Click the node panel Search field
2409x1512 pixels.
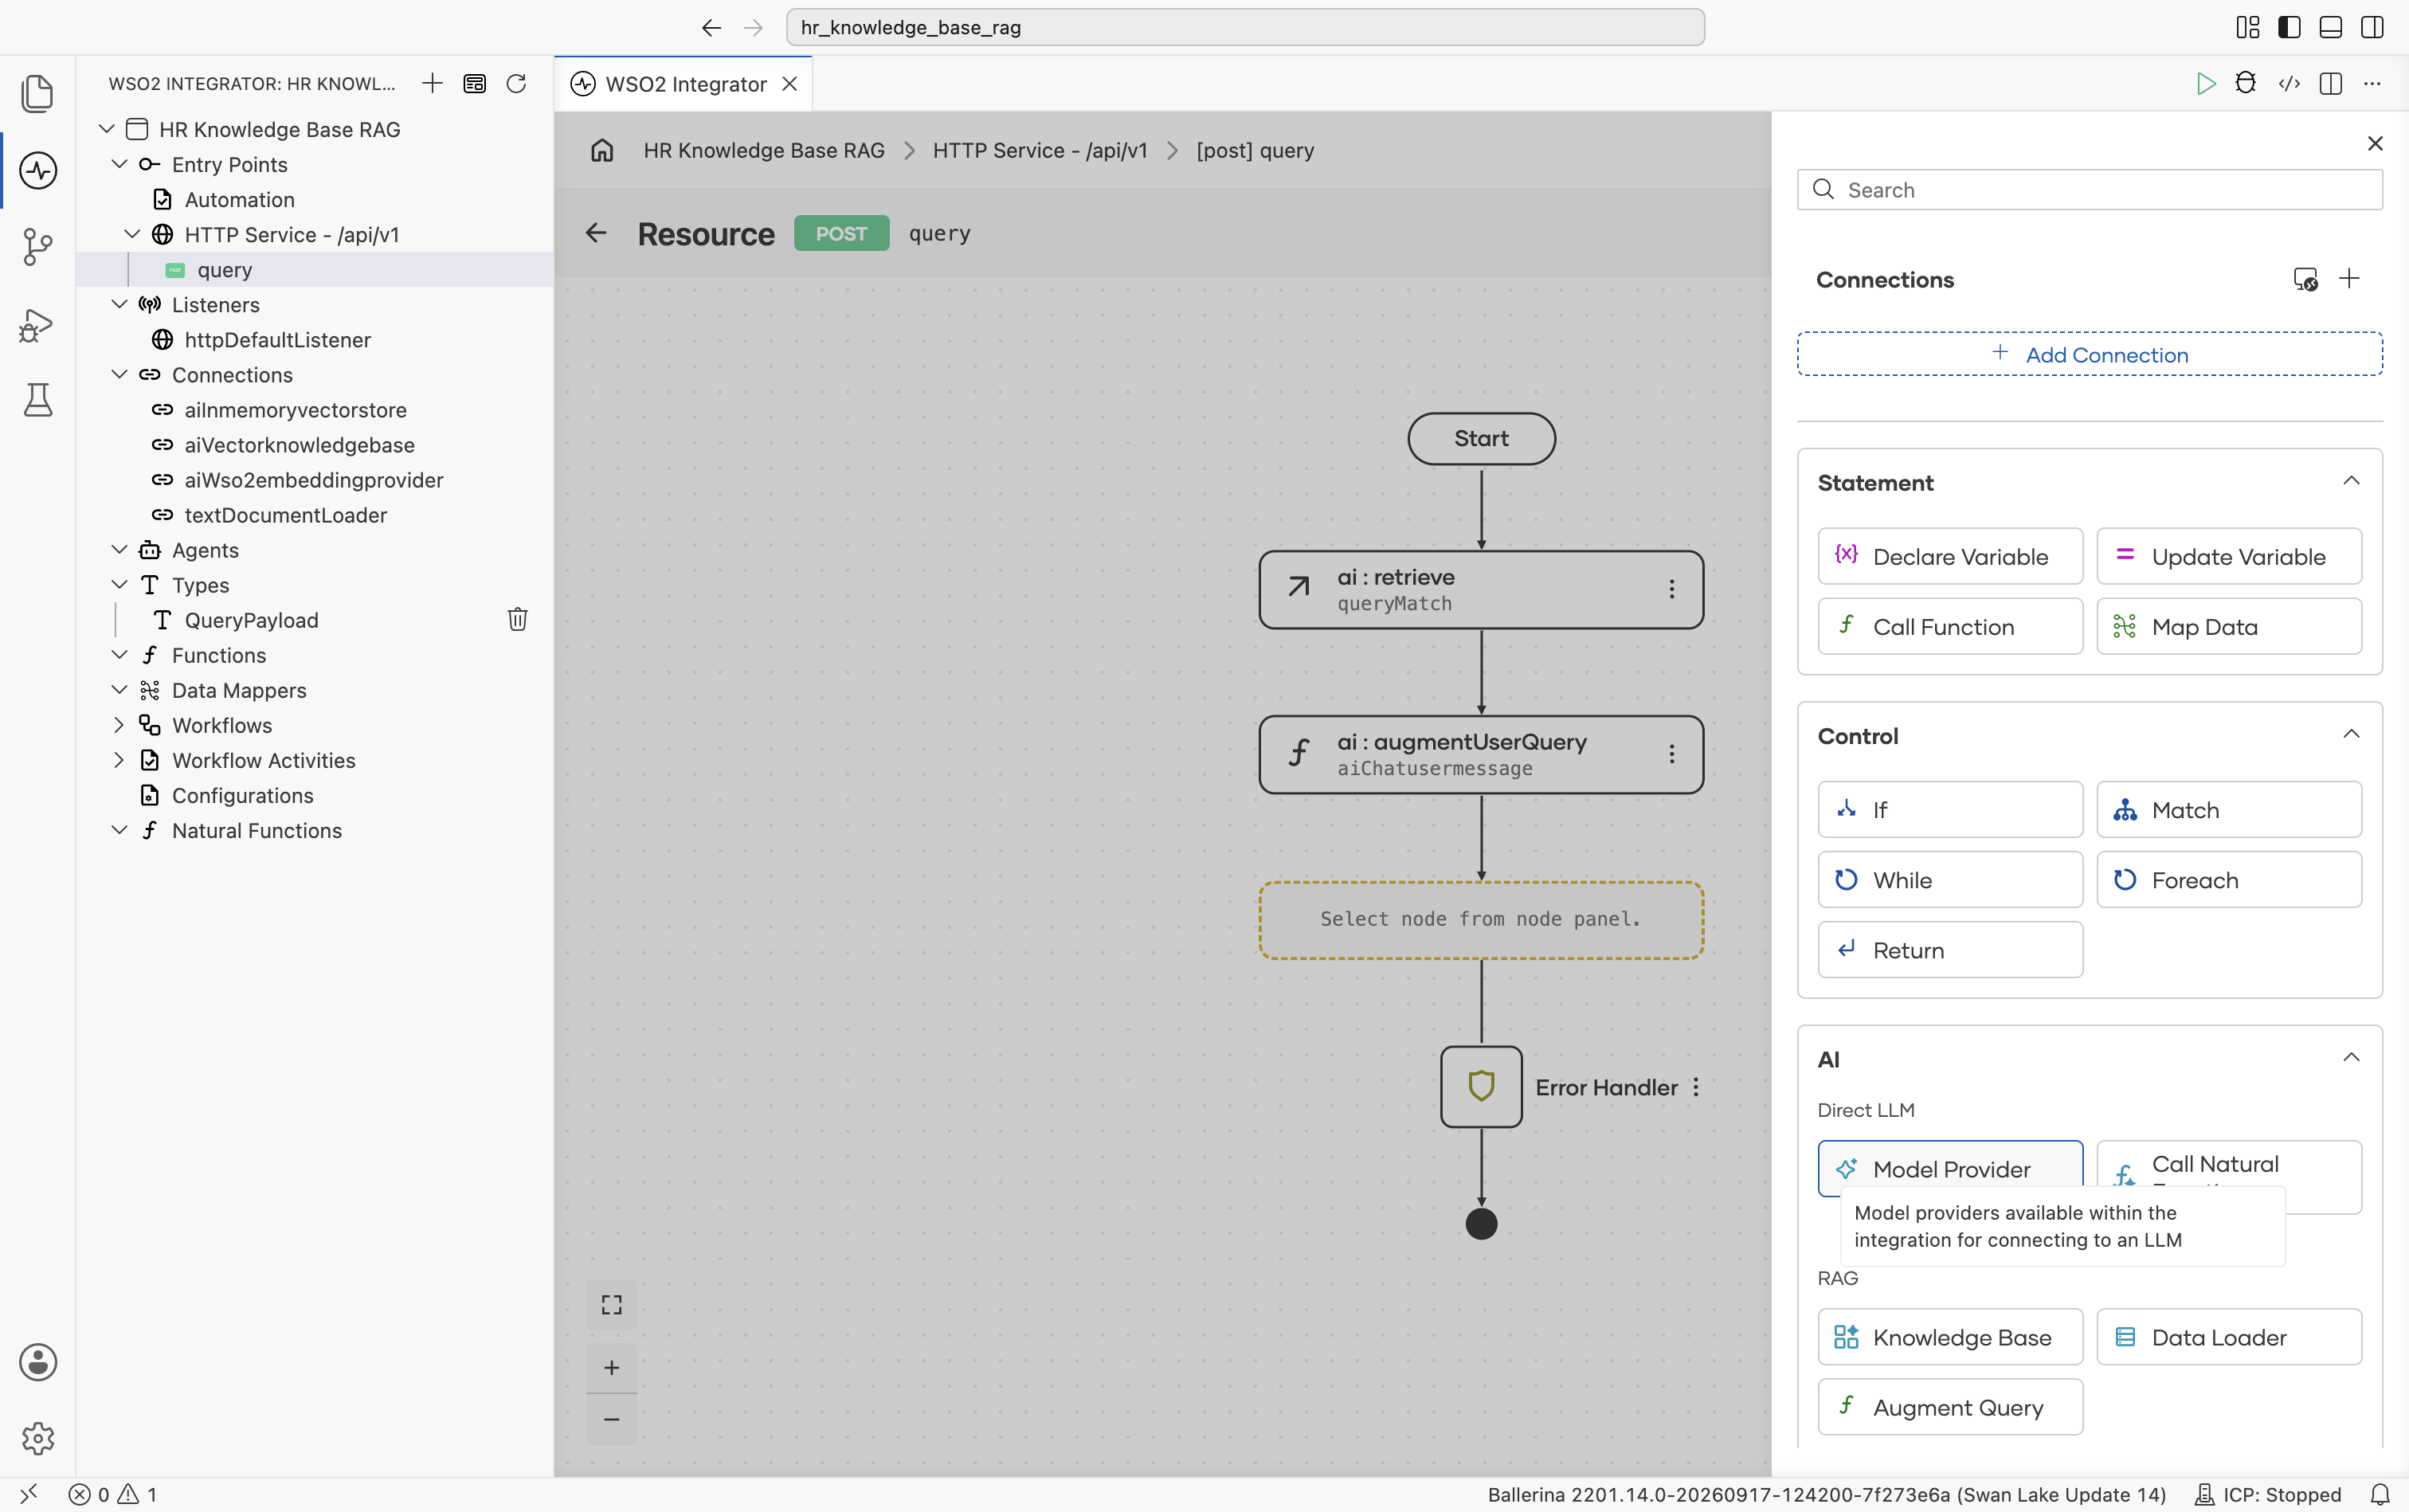[2090, 190]
